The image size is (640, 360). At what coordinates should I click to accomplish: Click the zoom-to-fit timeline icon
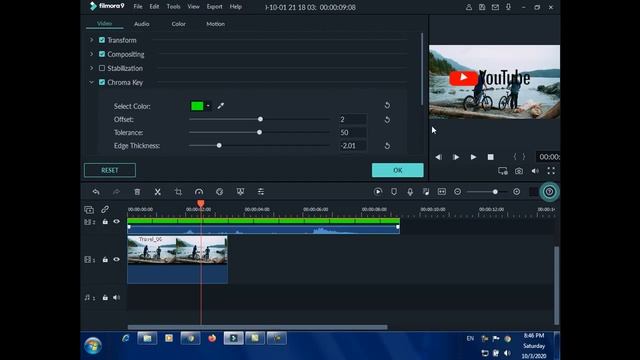(x=442, y=192)
